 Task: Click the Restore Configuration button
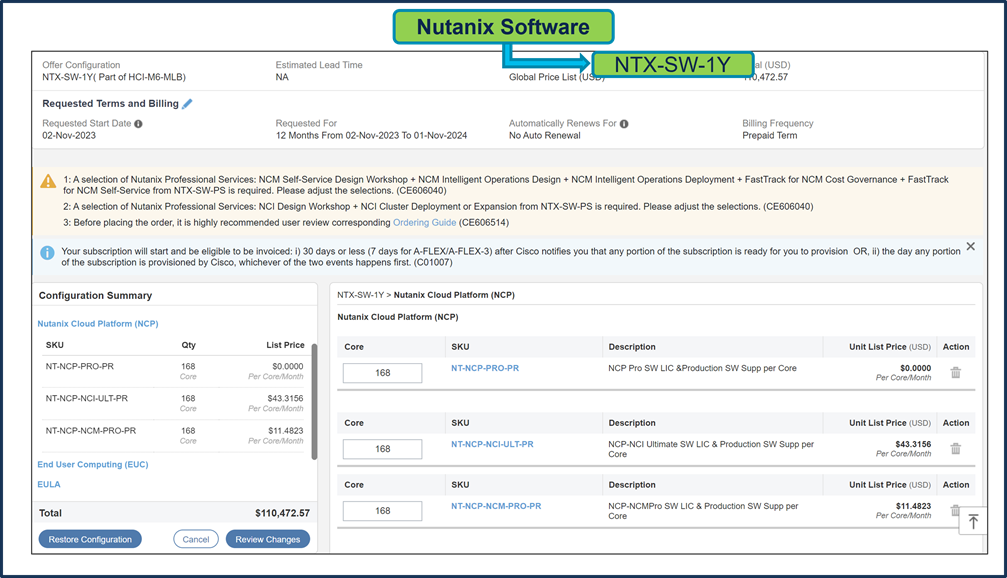point(90,539)
